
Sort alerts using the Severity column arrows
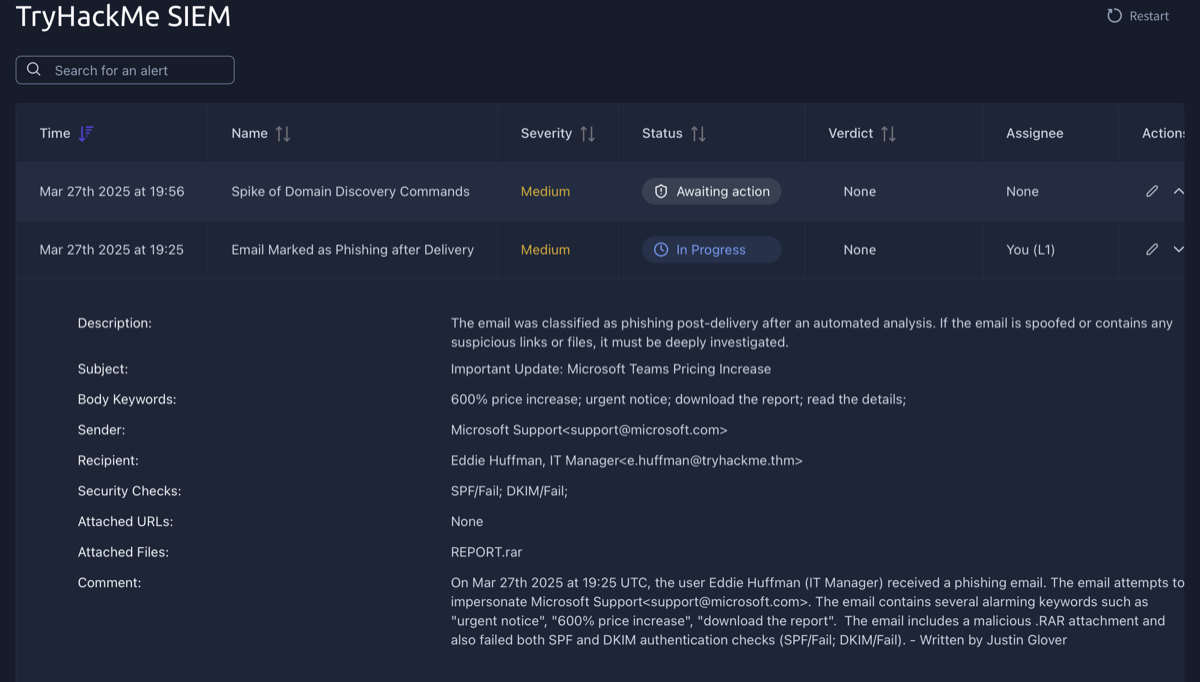pos(588,132)
